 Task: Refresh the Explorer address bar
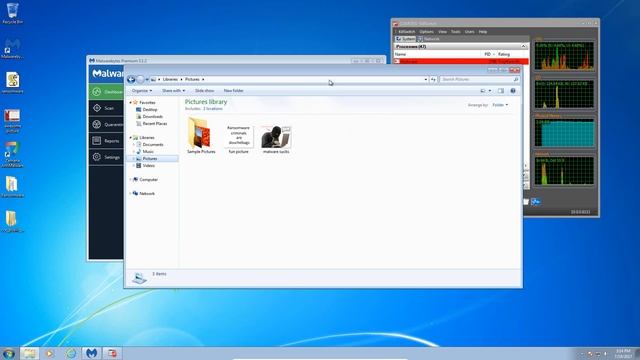click(433, 79)
